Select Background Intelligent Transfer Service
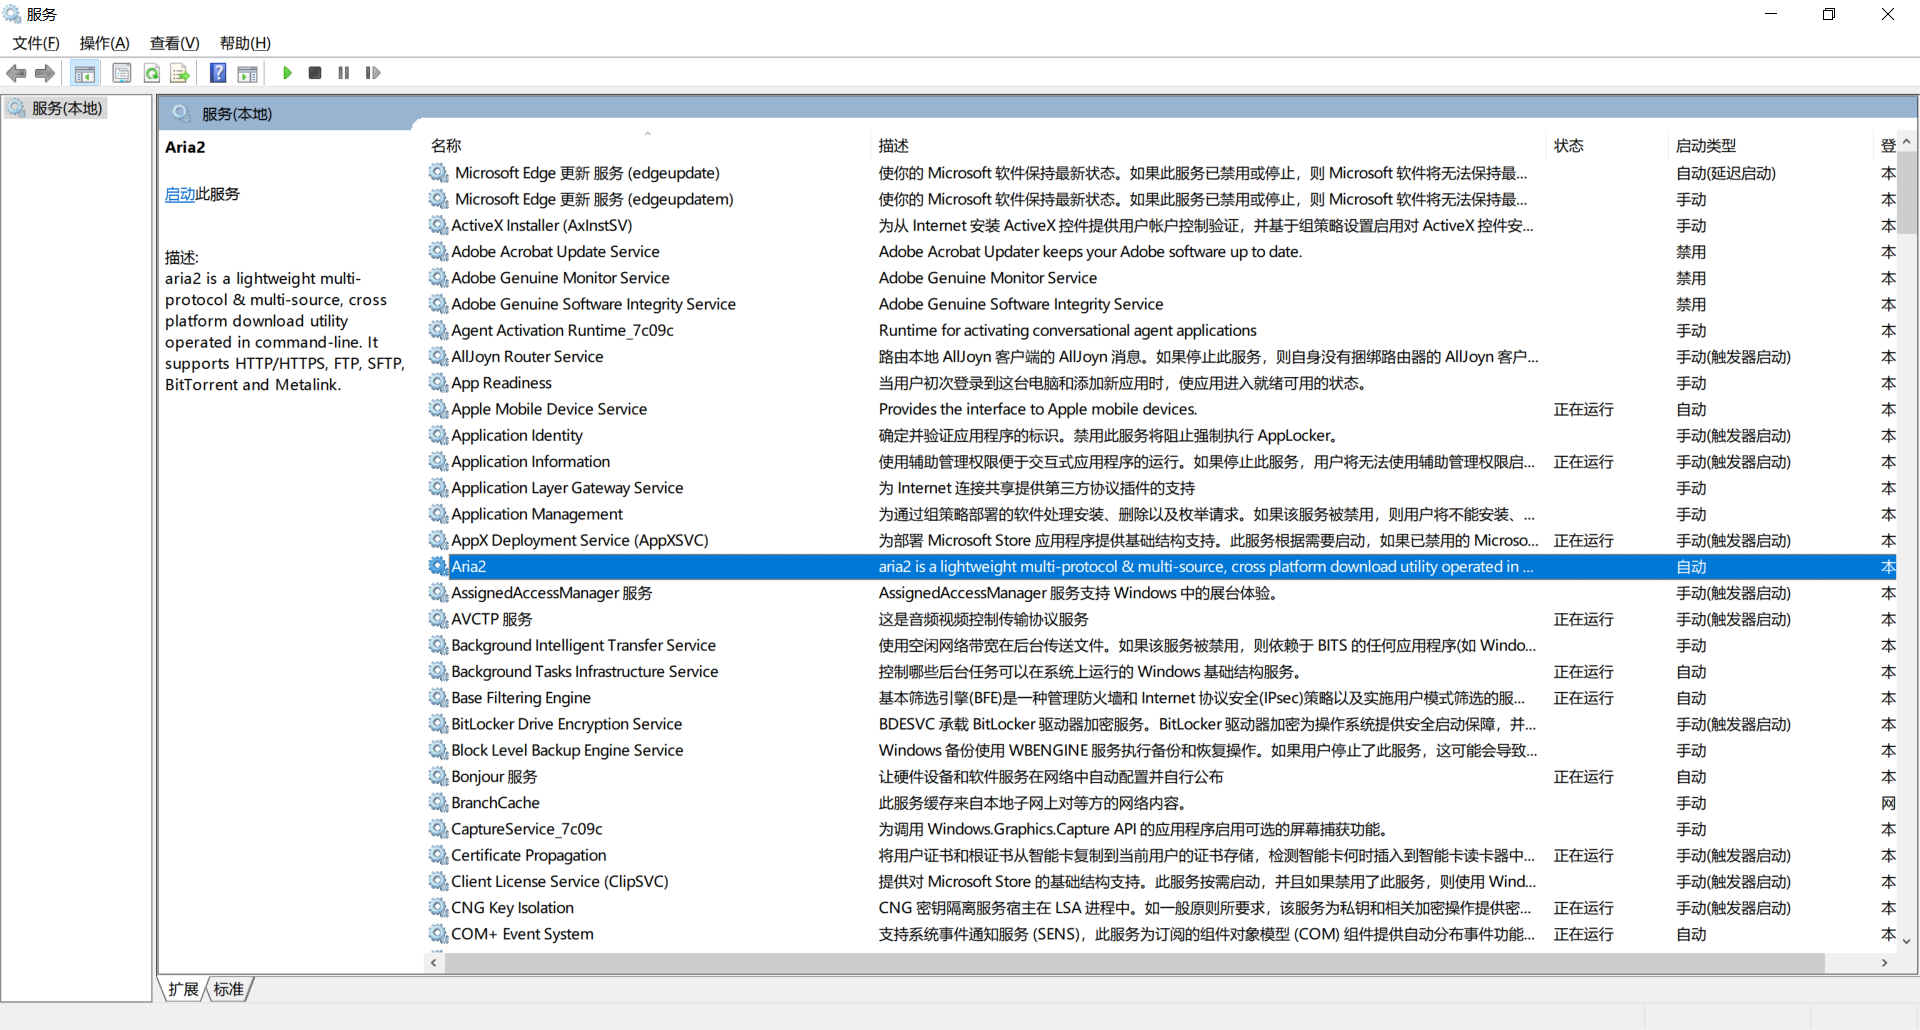Screen dimensions: 1920x1030 (583, 645)
